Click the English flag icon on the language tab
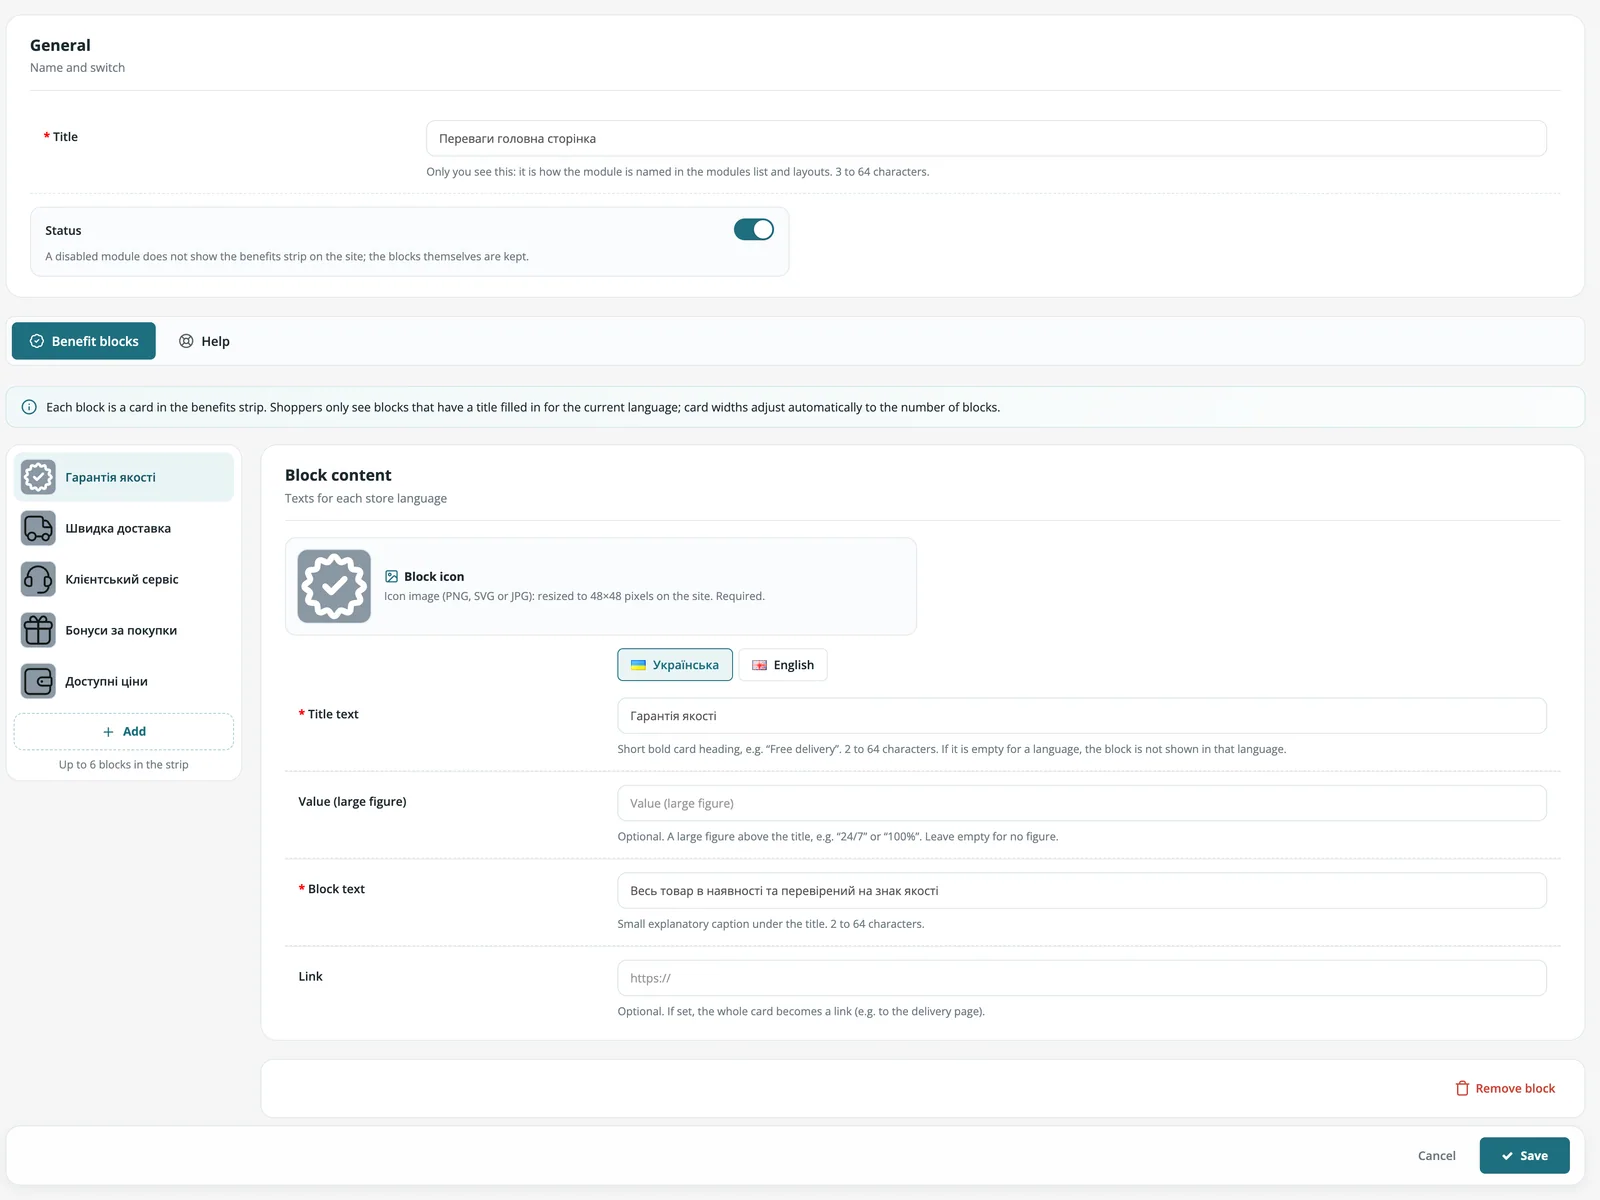1600x1200 pixels. [759, 665]
